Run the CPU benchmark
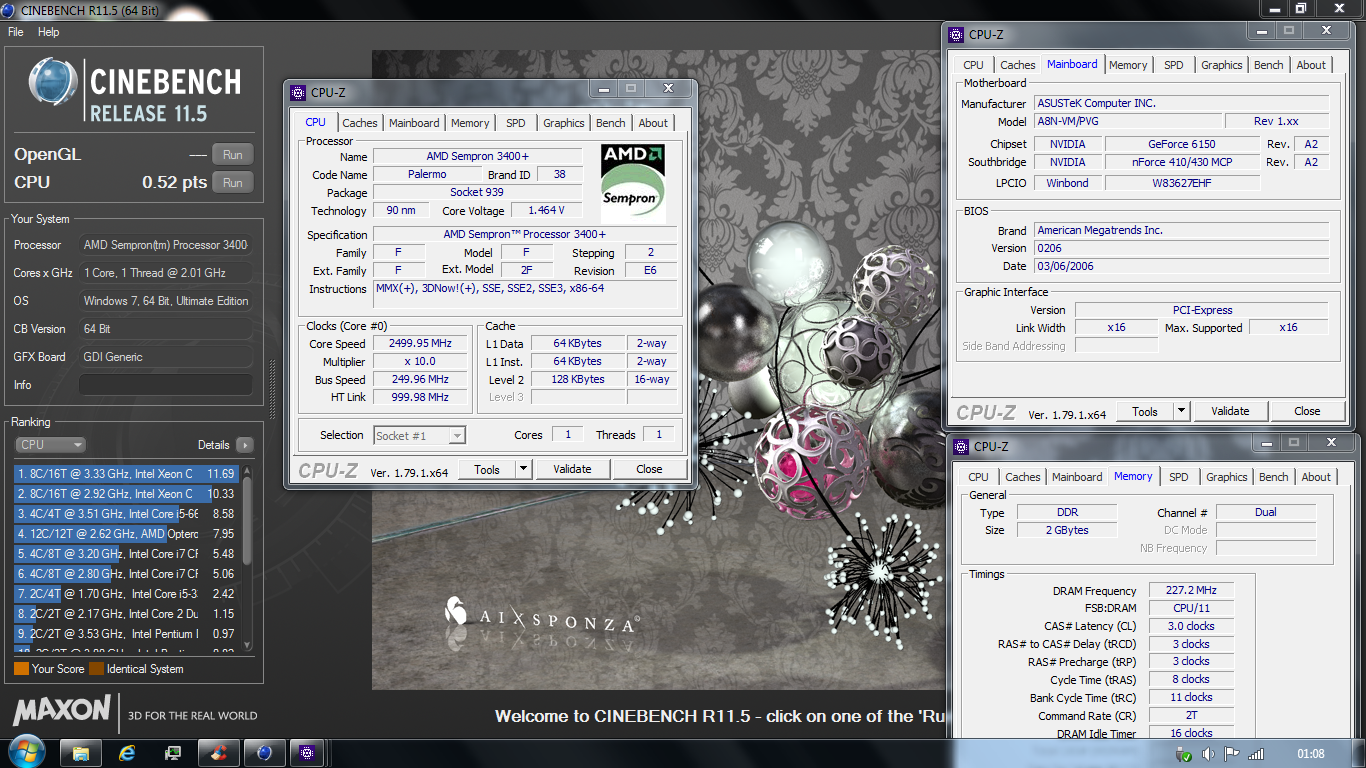 tap(233, 183)
